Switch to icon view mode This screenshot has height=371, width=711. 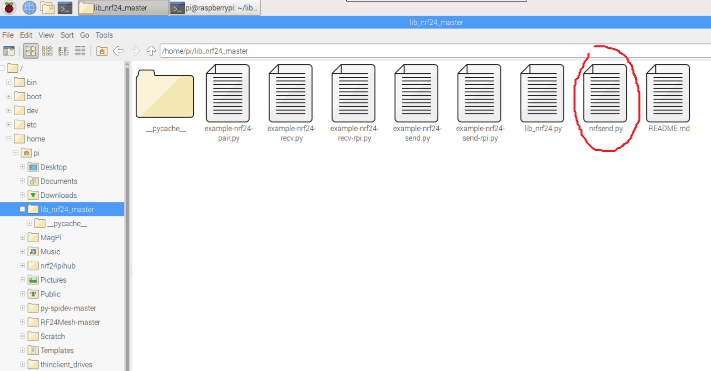tap(30, 51)
